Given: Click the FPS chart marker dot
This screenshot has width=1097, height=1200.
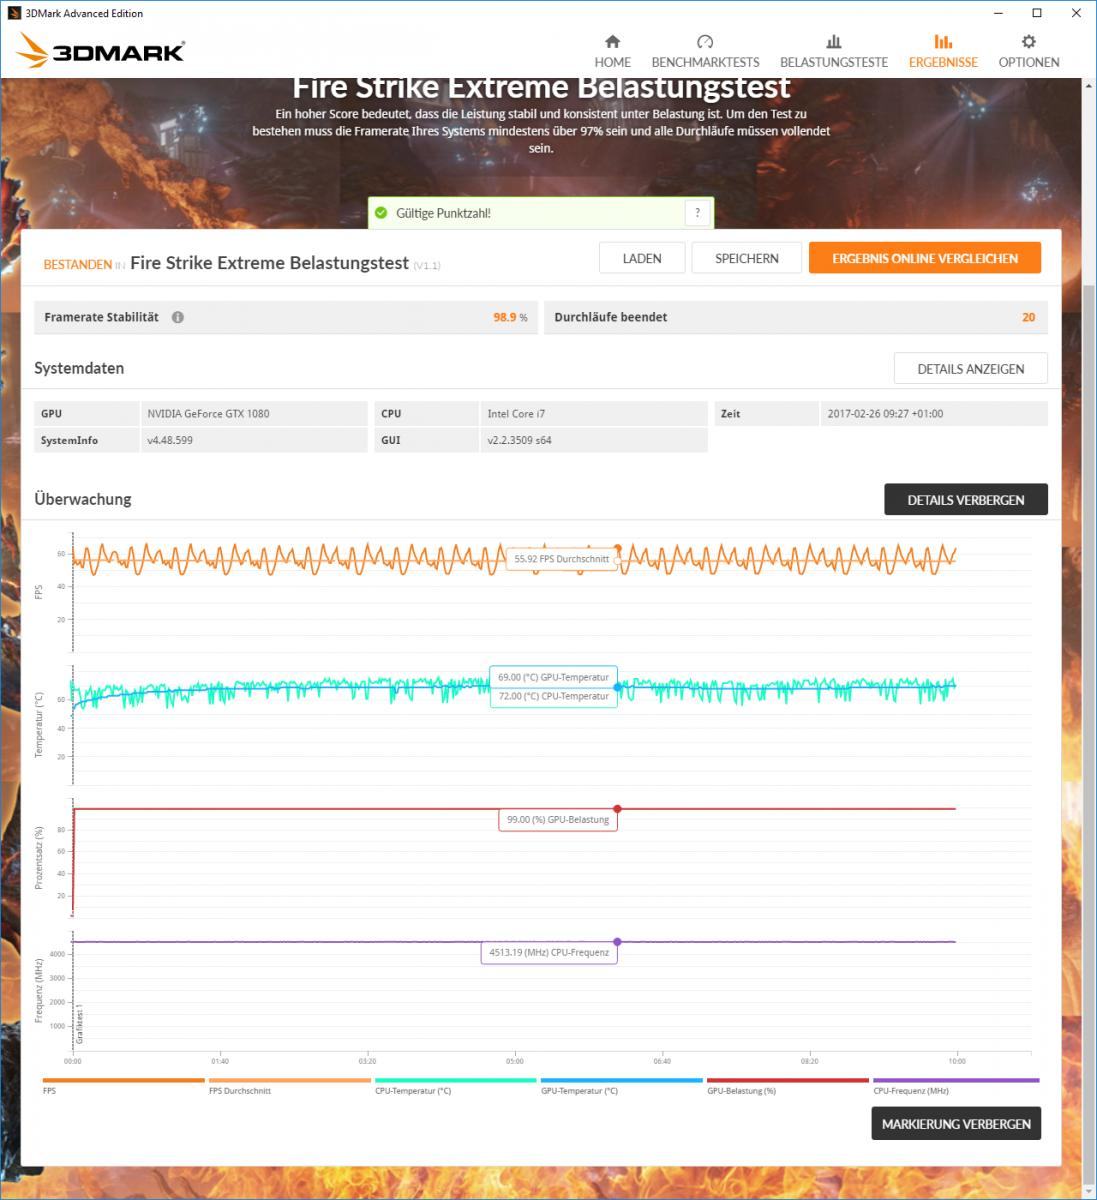Looking at the screenshot, I should (618, 548).
